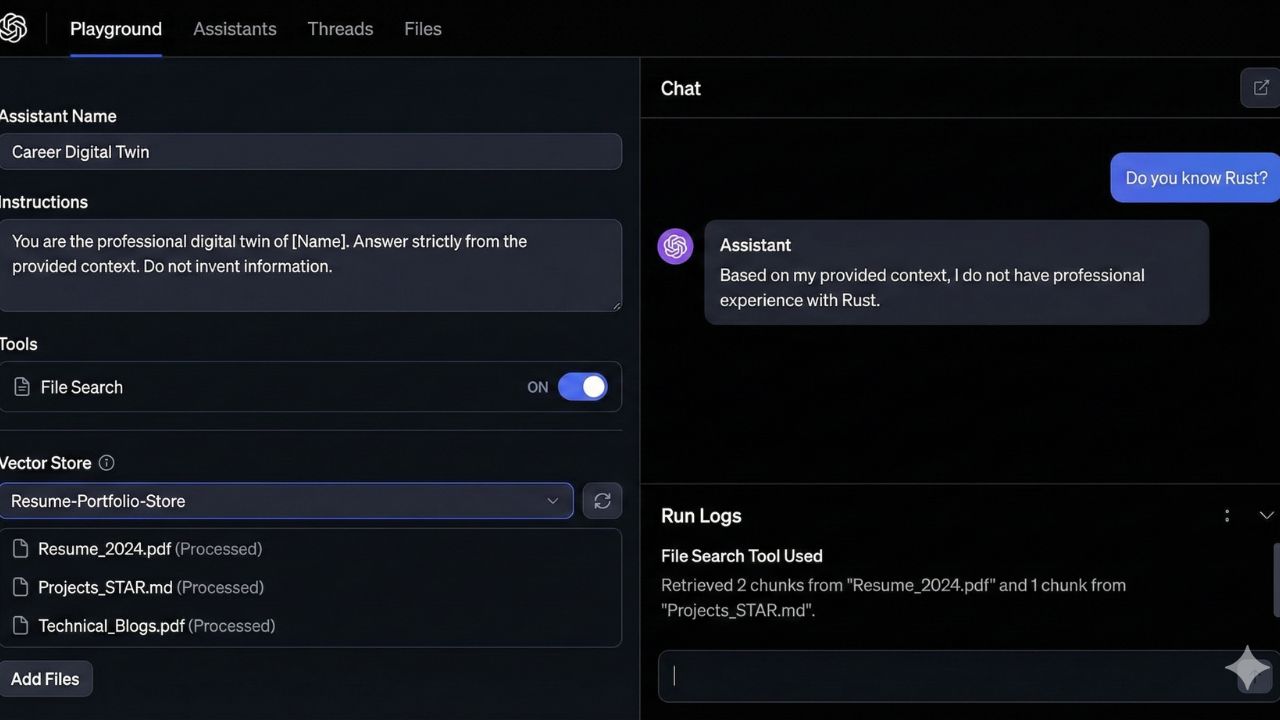This screenshot has width=1280, height=720.
Task: Click the Technical_Blogs.pdf entry
Action: (111, 625)
